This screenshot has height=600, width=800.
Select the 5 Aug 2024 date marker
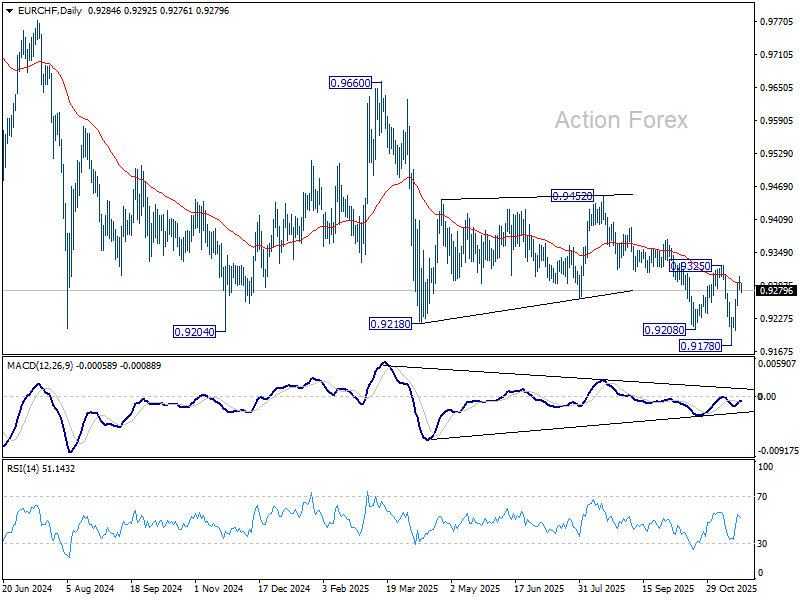coord(90,588)
